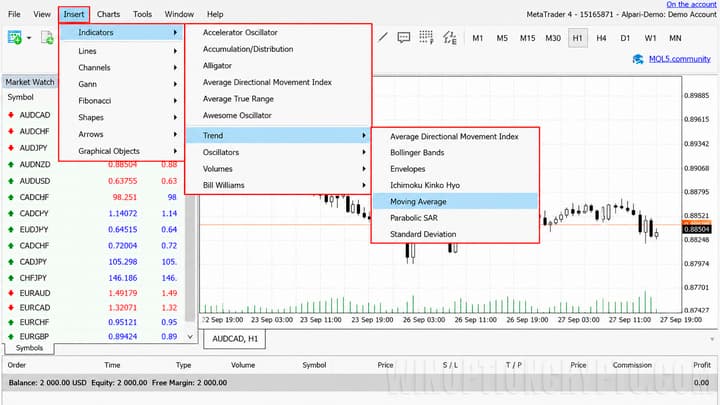The image size is (720, 405).
Task: Click the EURAUD red down arrow icon
Action: tap(11, 293)
